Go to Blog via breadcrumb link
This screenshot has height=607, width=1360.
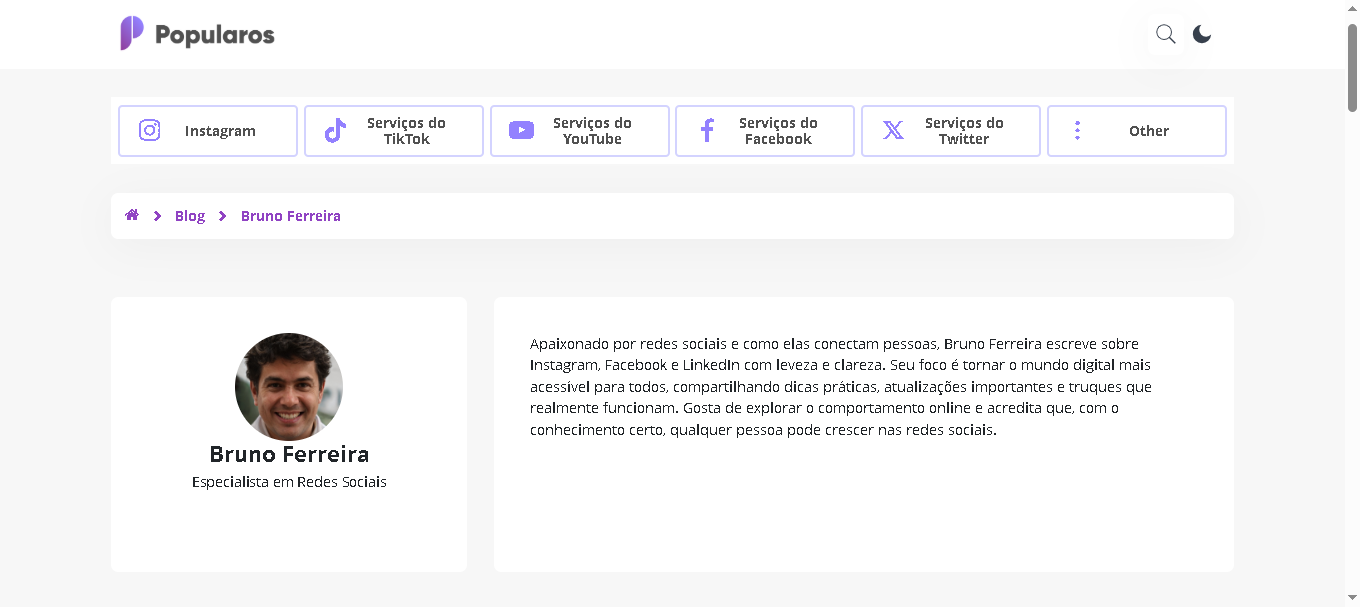click(x=190, y=215)
